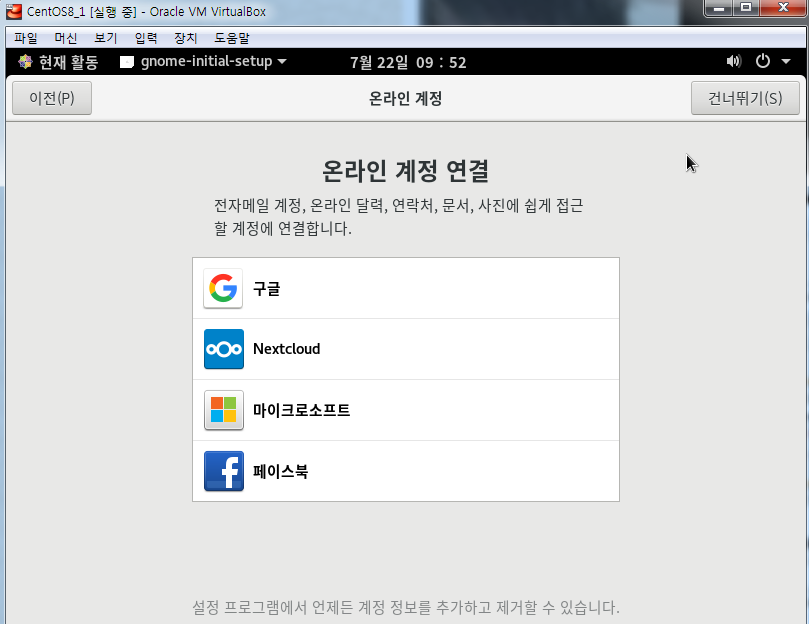Skip with 건너뛰기(S) button
809x624 pixels.
pyautogui.click(x=745, y=98)
